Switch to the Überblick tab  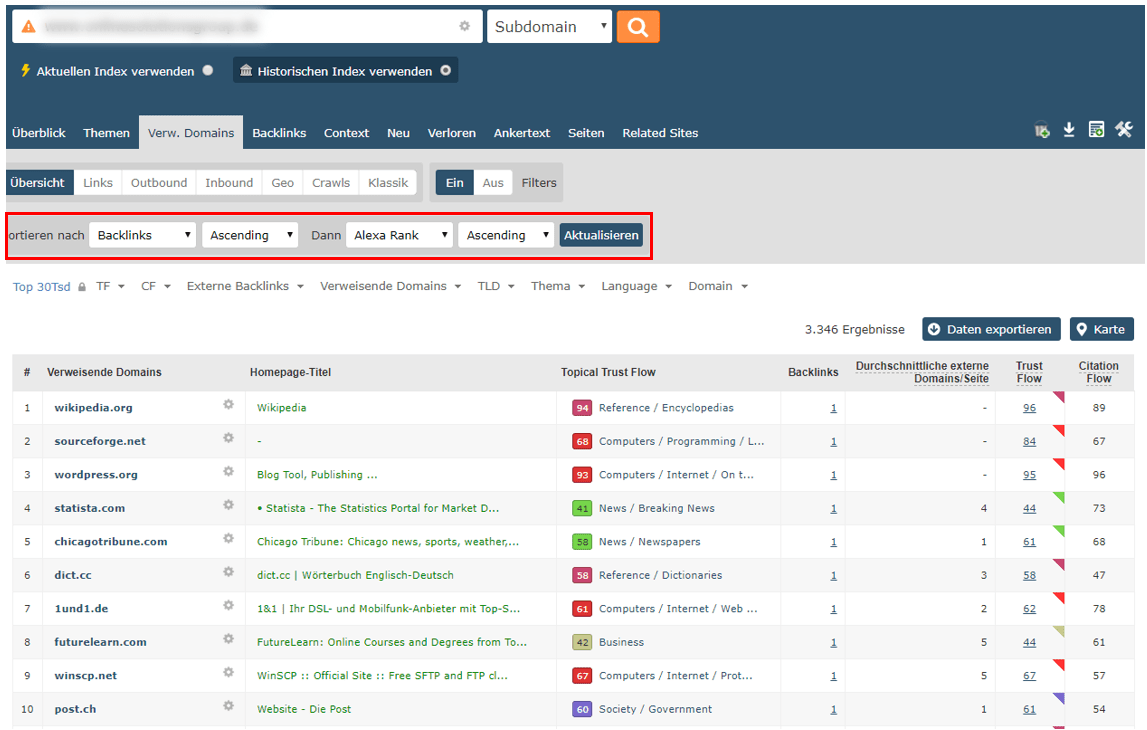[39, 133]
